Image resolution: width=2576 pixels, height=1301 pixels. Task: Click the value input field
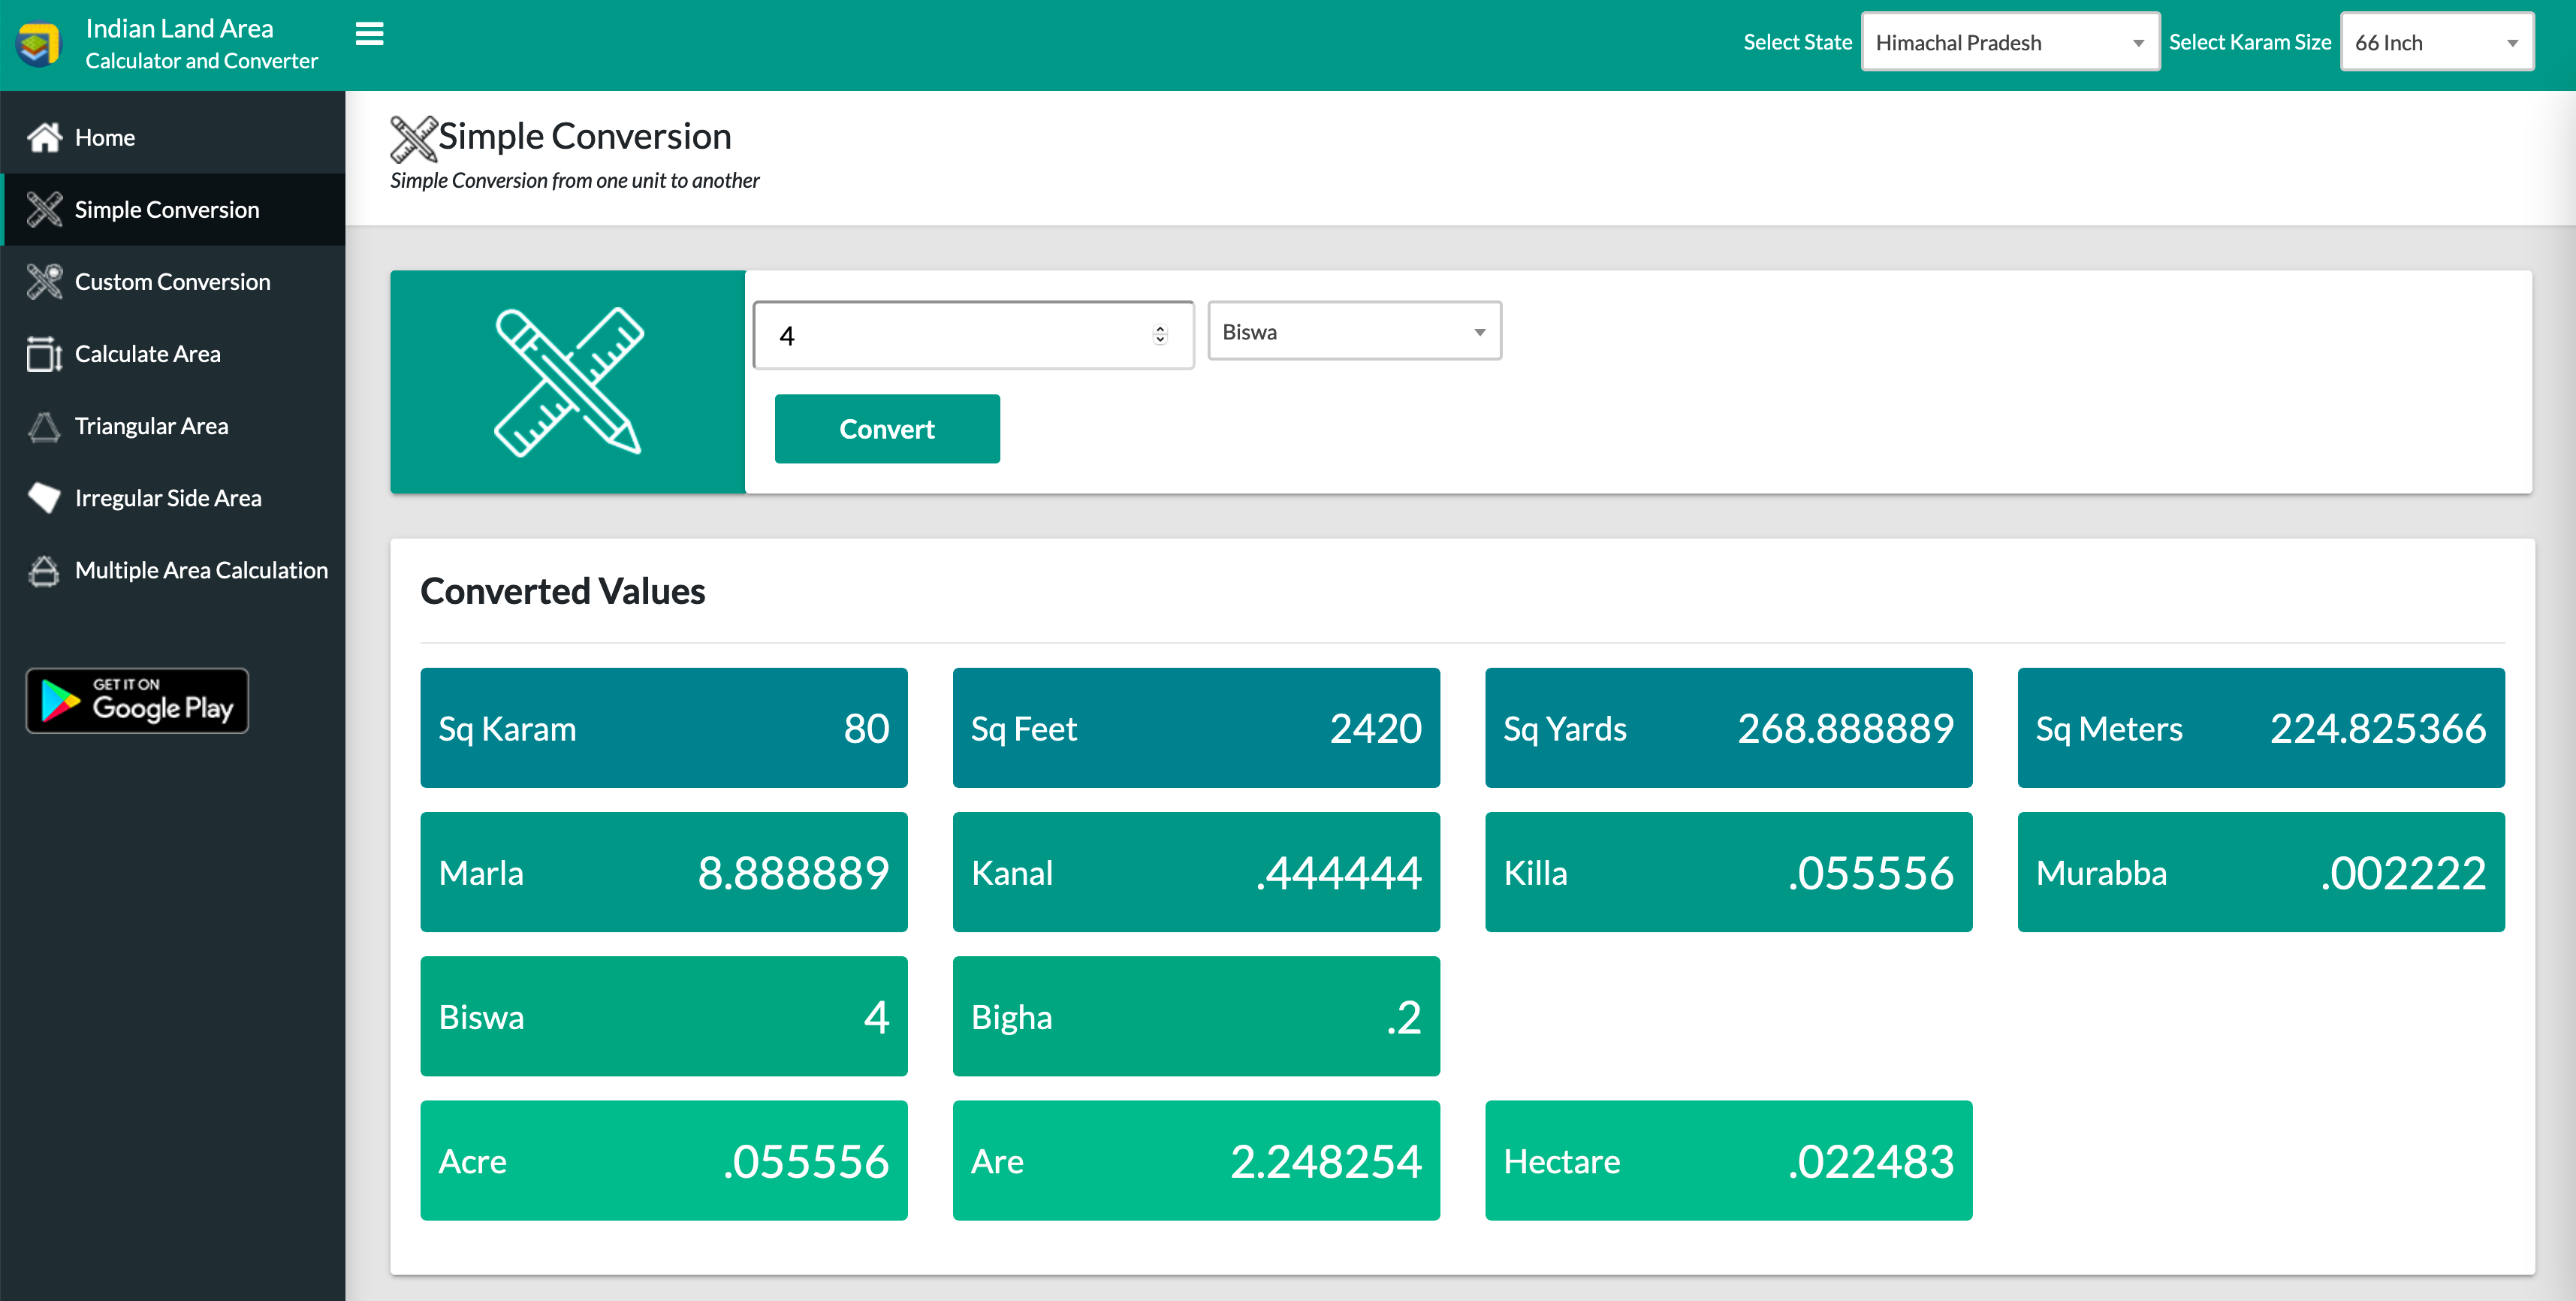coord(973,335)
